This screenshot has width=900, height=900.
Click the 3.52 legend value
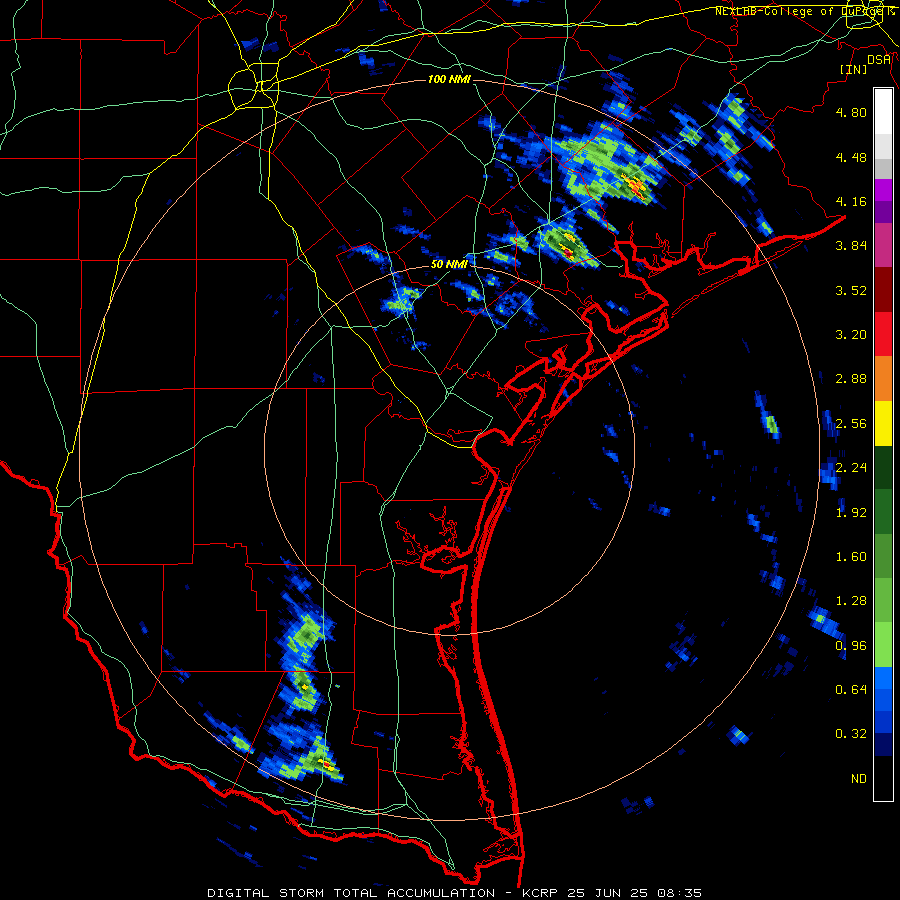[x=851, y=290]
